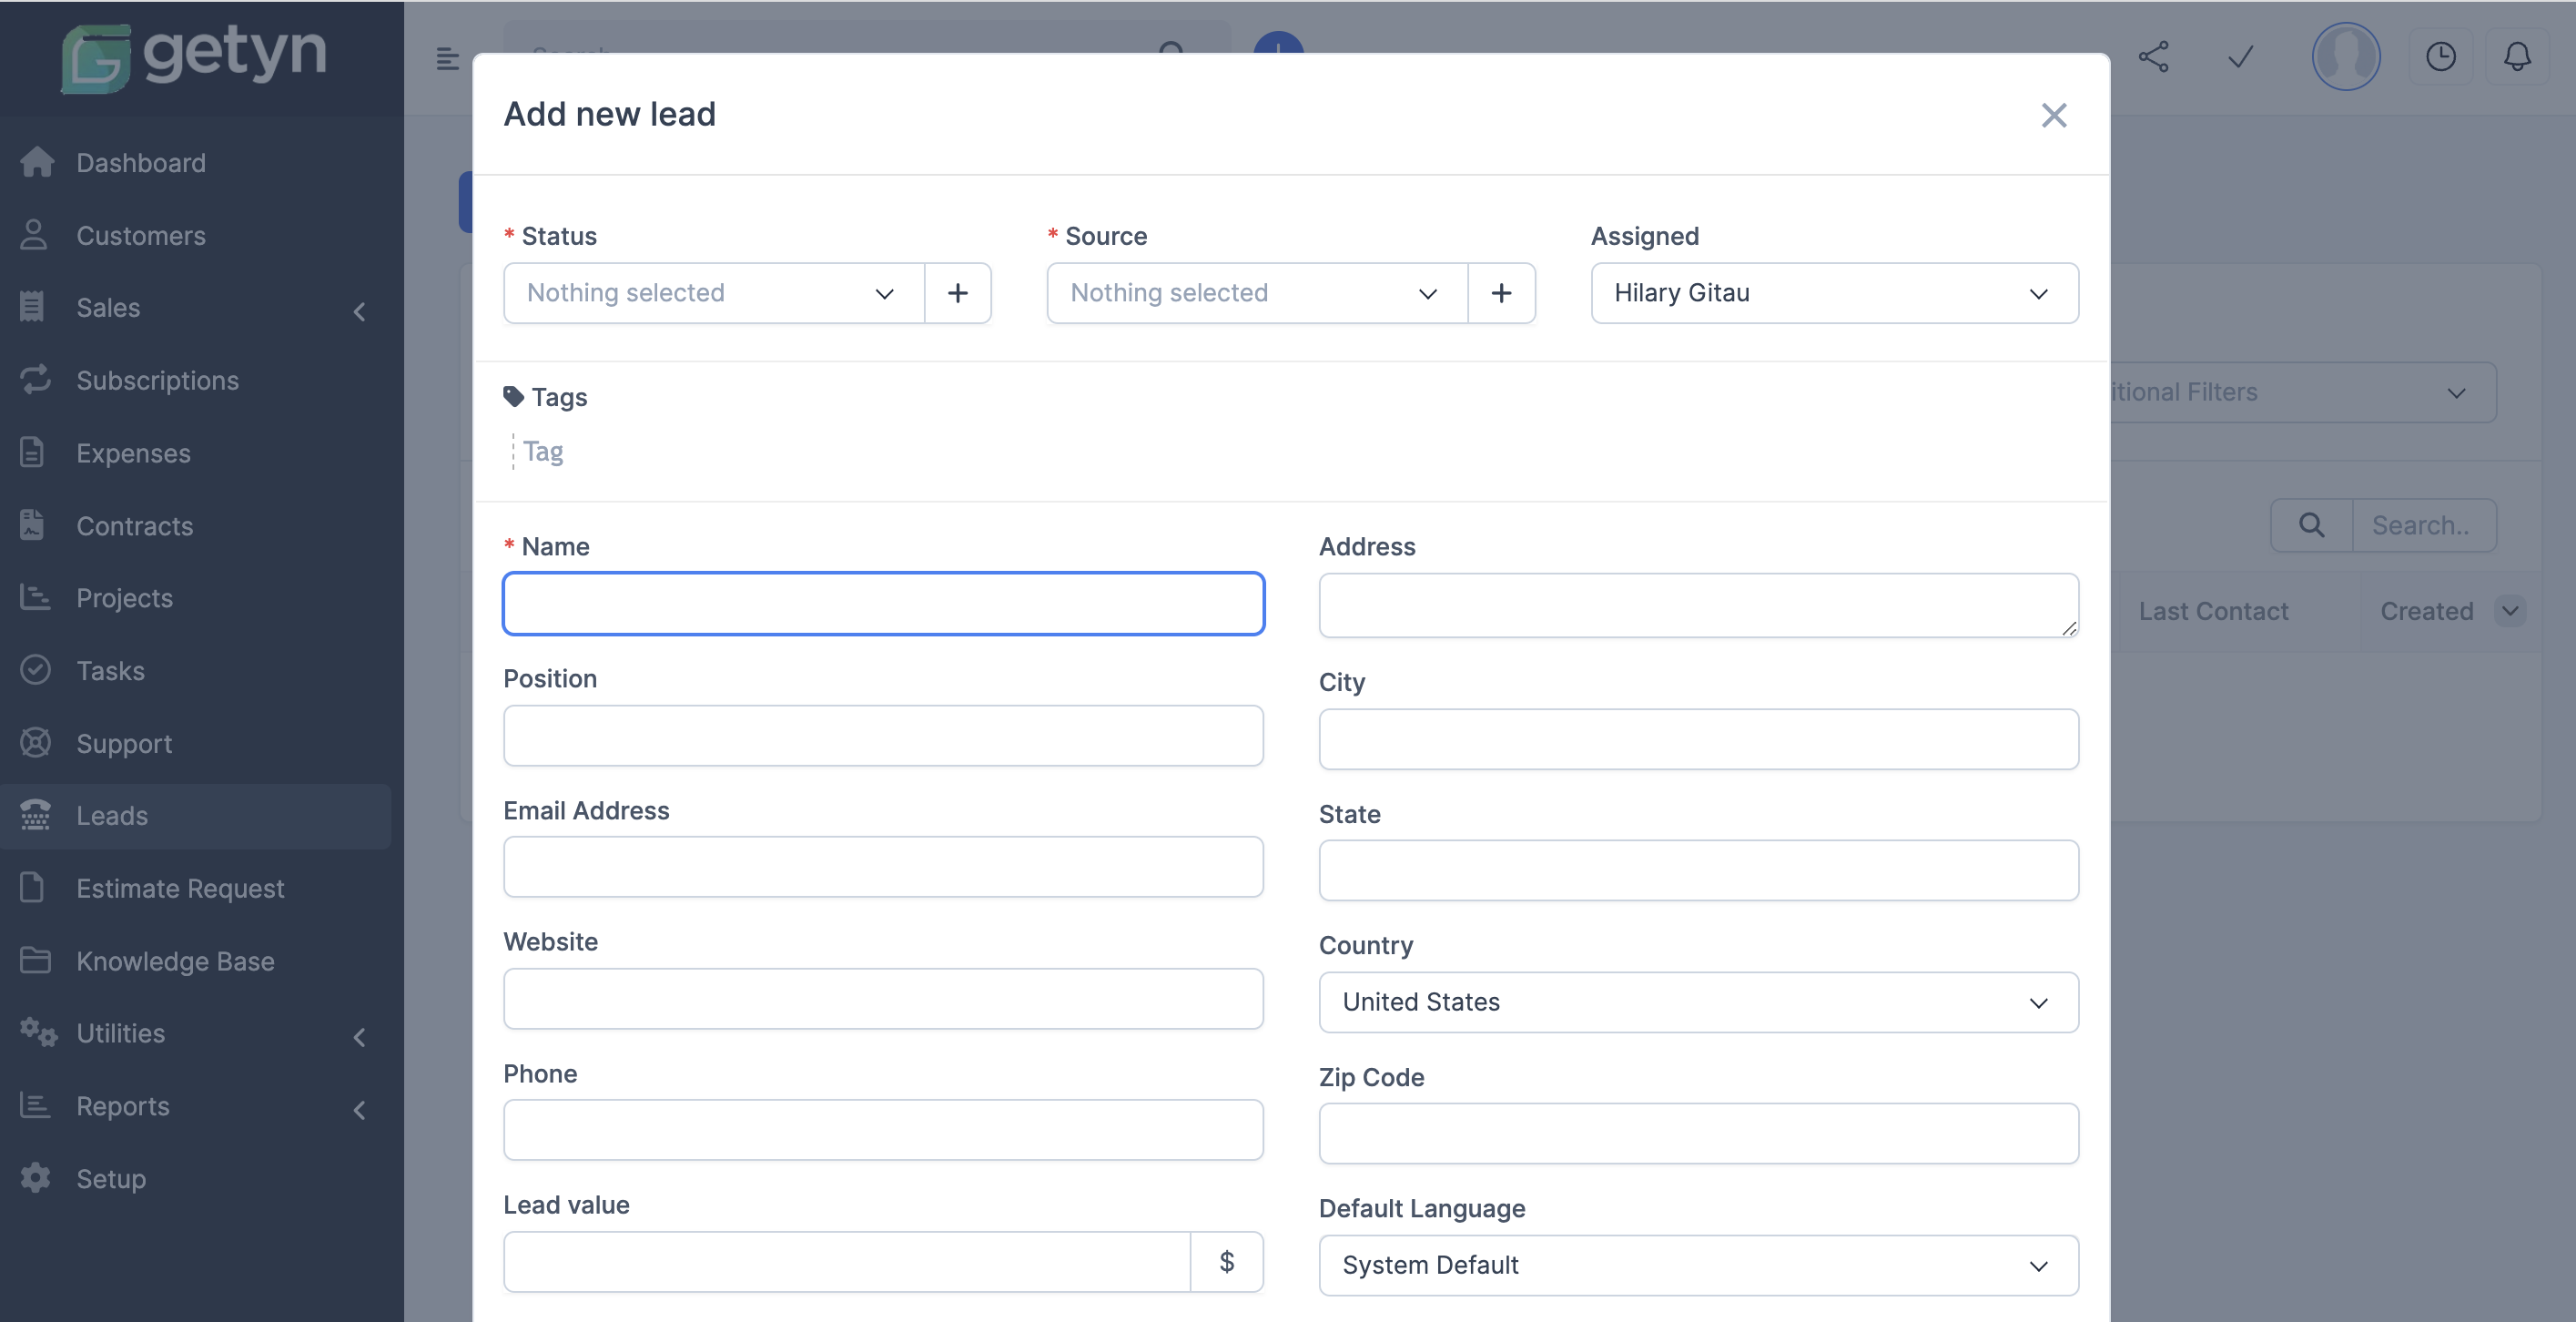Change Country from United States

(x=1698, y=1002)
